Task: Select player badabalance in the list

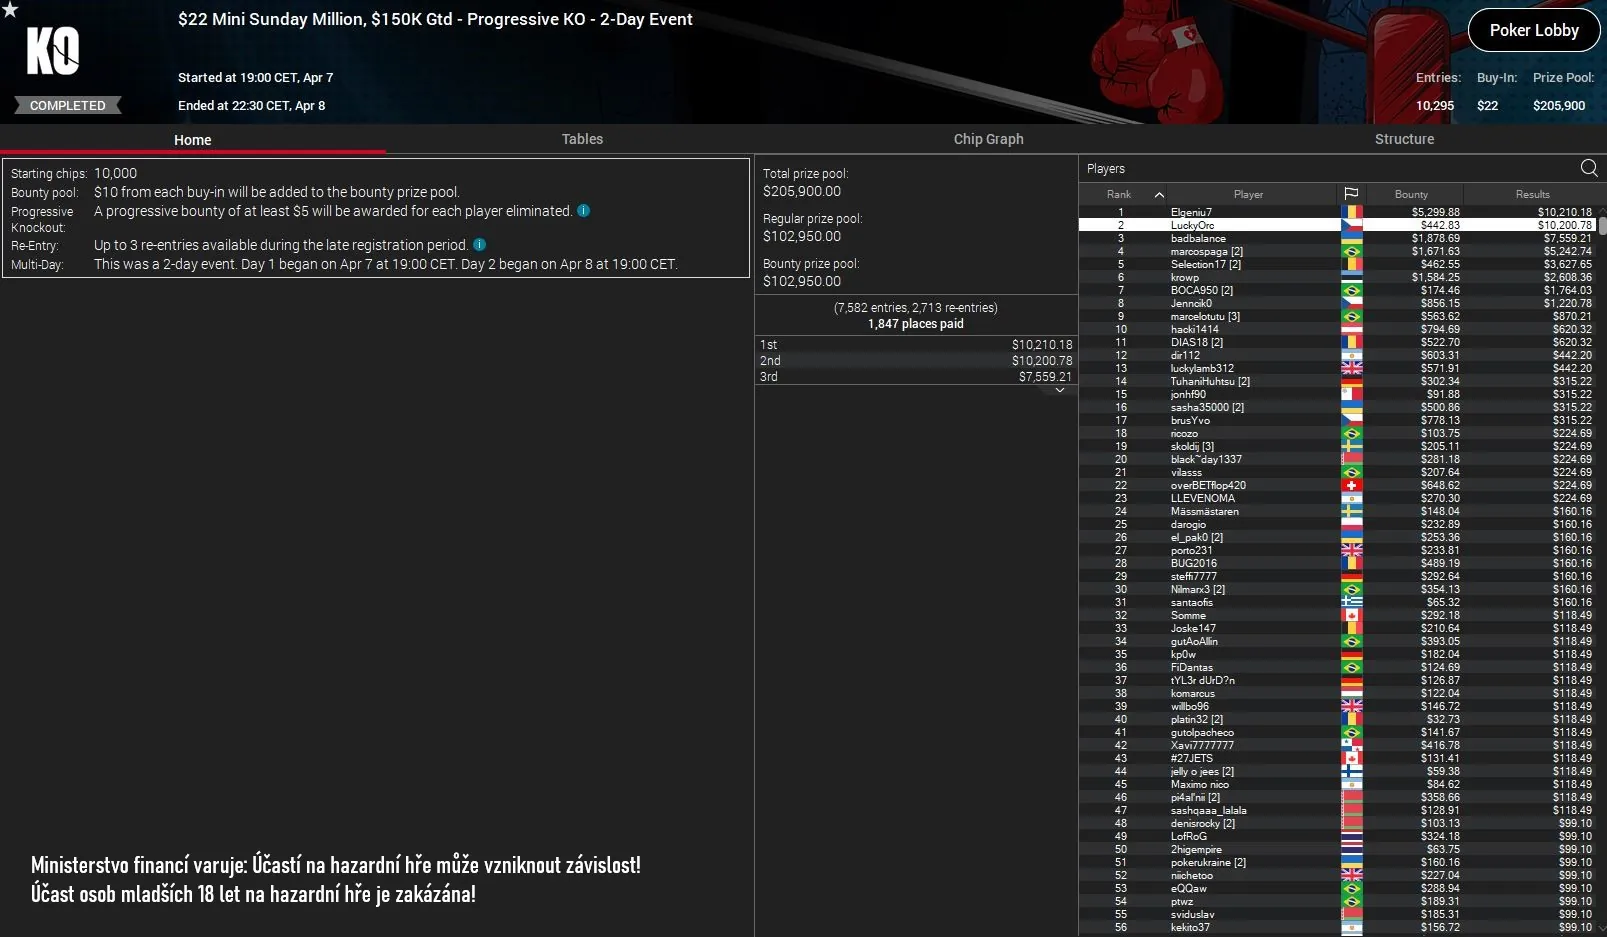Action: (x=1338, y=238)
